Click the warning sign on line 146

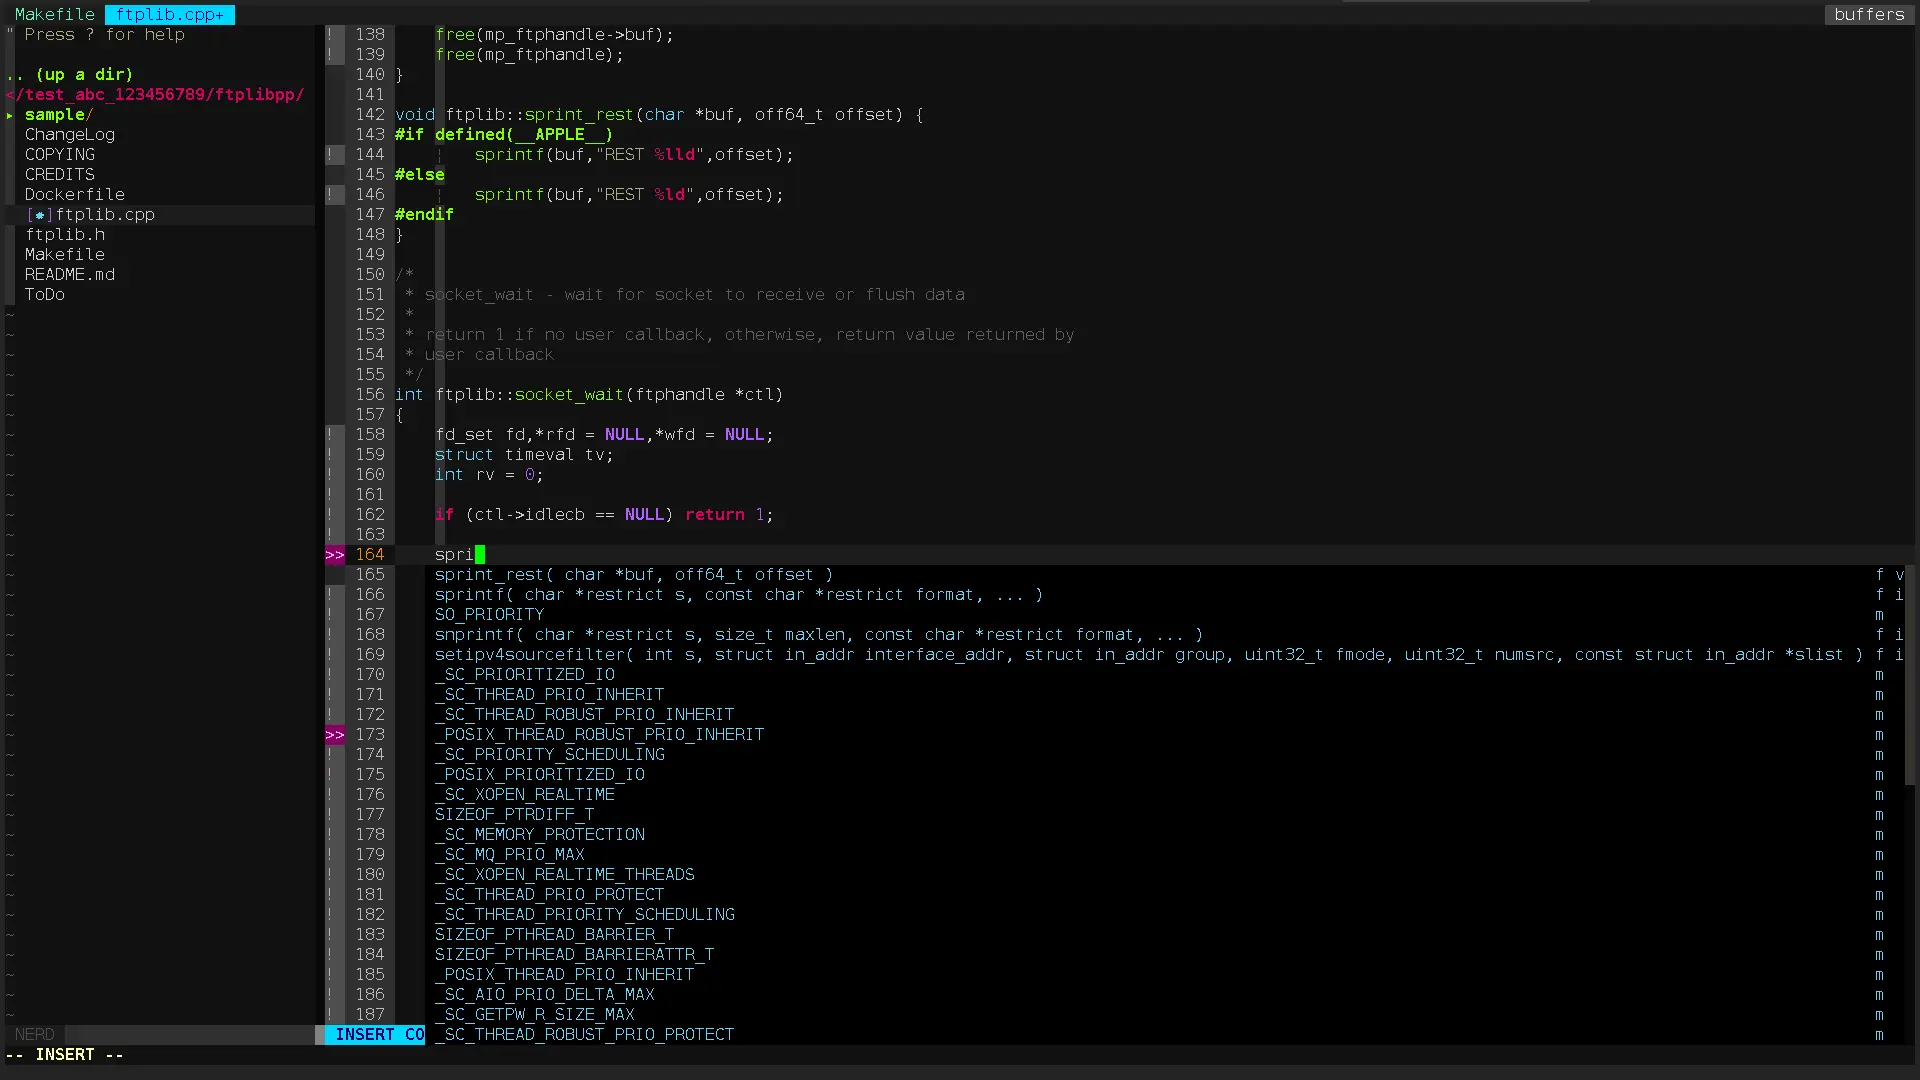click(330, 195)
